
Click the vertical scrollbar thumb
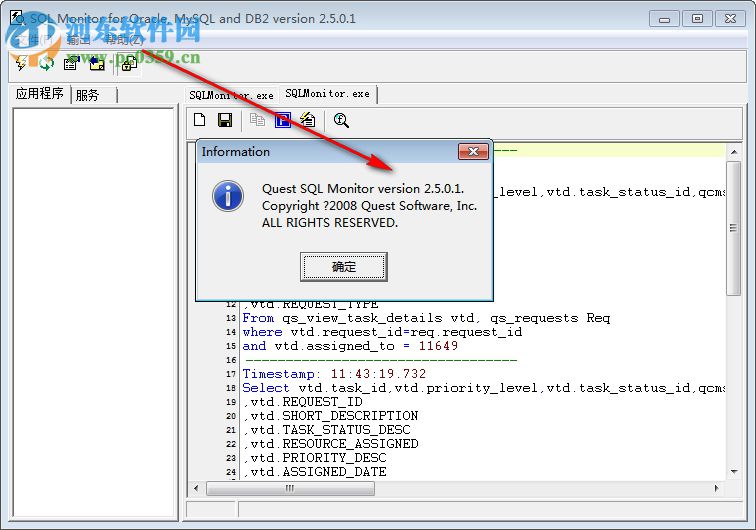coord(734,228)
